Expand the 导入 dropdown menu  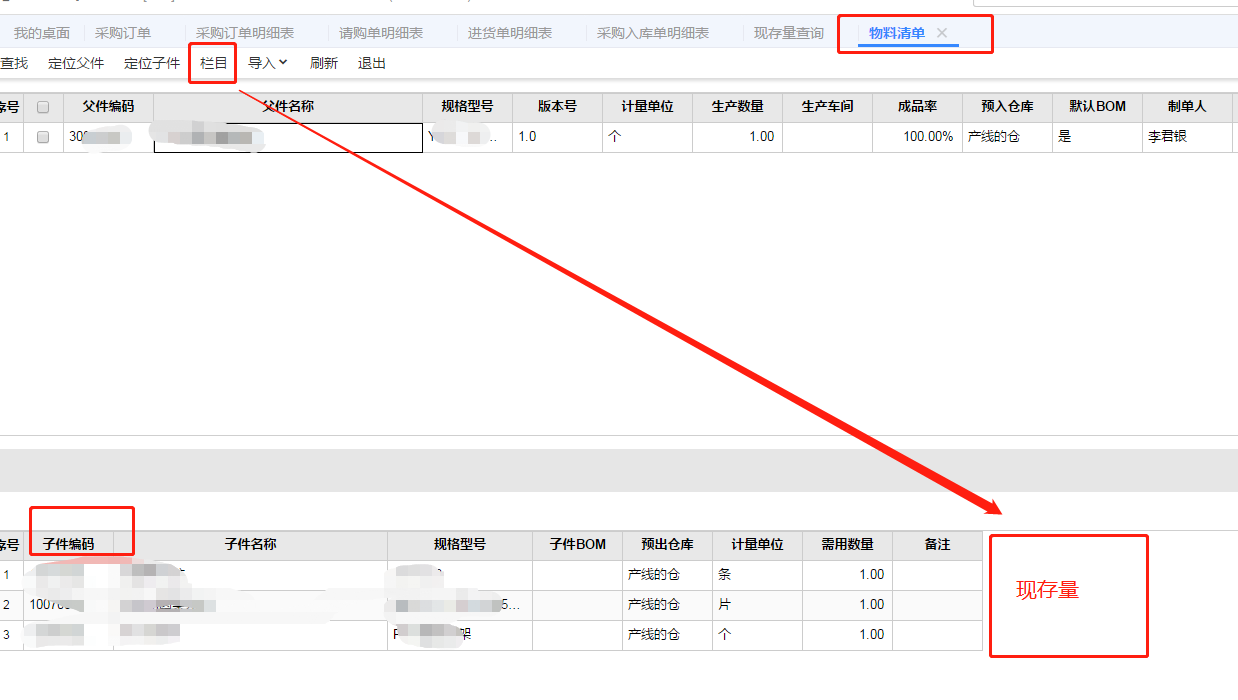pyautogui.click(x=268, y=63)
